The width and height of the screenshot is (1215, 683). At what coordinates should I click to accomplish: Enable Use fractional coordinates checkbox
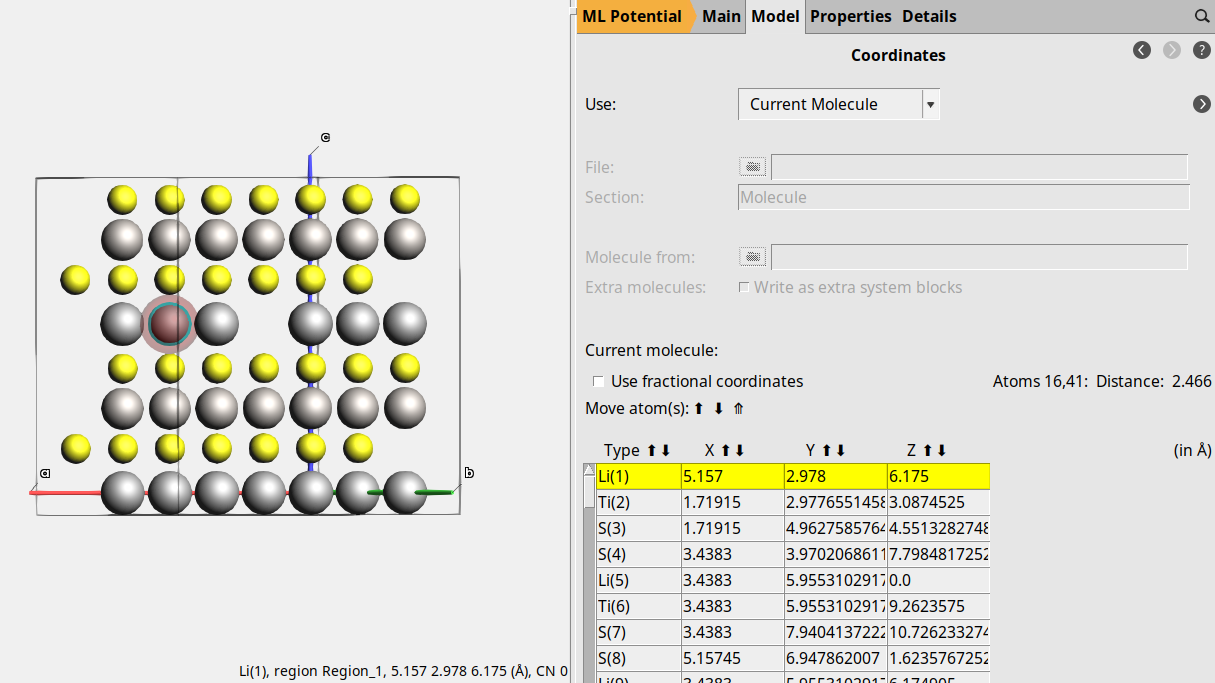598,381
